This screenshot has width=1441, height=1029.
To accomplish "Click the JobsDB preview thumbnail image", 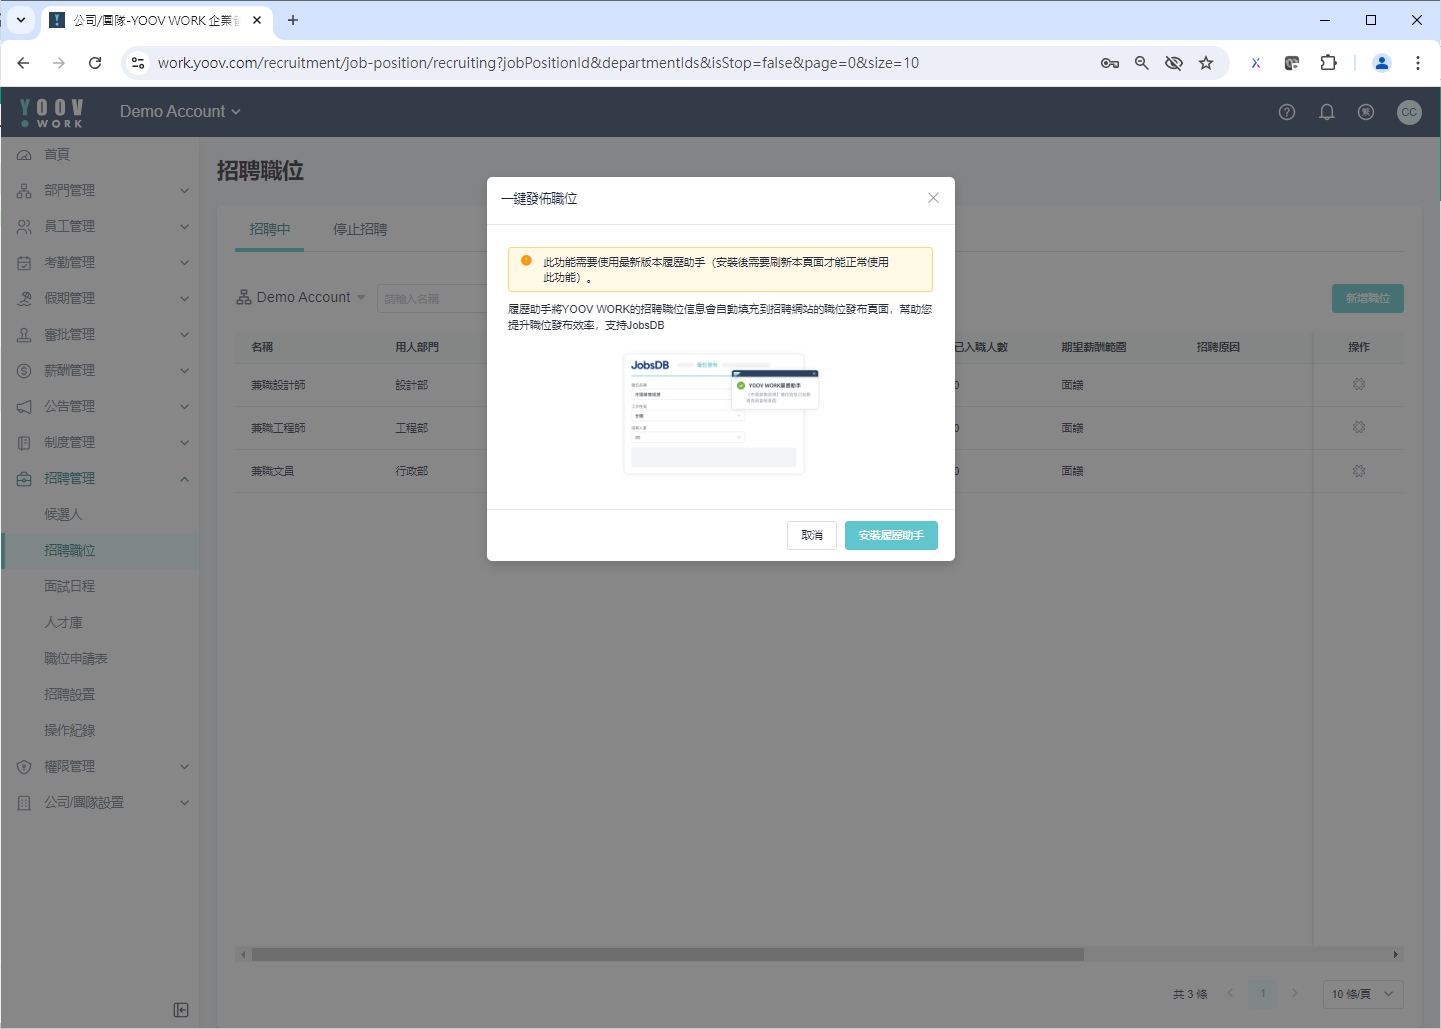I will pos(720,413).
